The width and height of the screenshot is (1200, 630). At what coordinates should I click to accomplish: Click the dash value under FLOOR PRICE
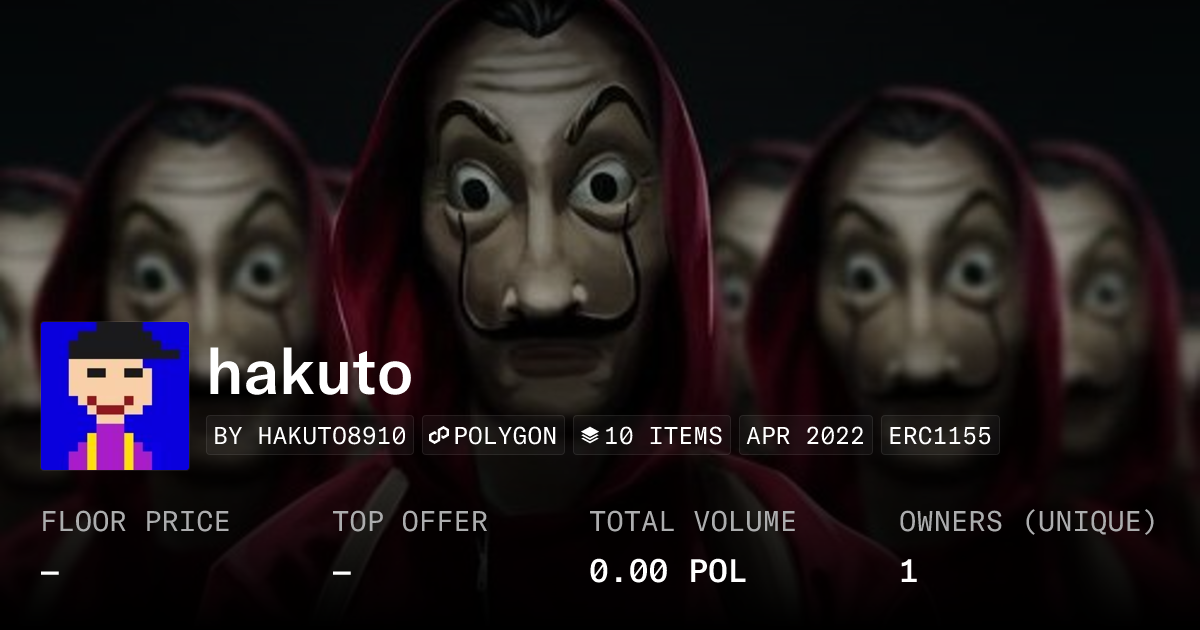50,572
